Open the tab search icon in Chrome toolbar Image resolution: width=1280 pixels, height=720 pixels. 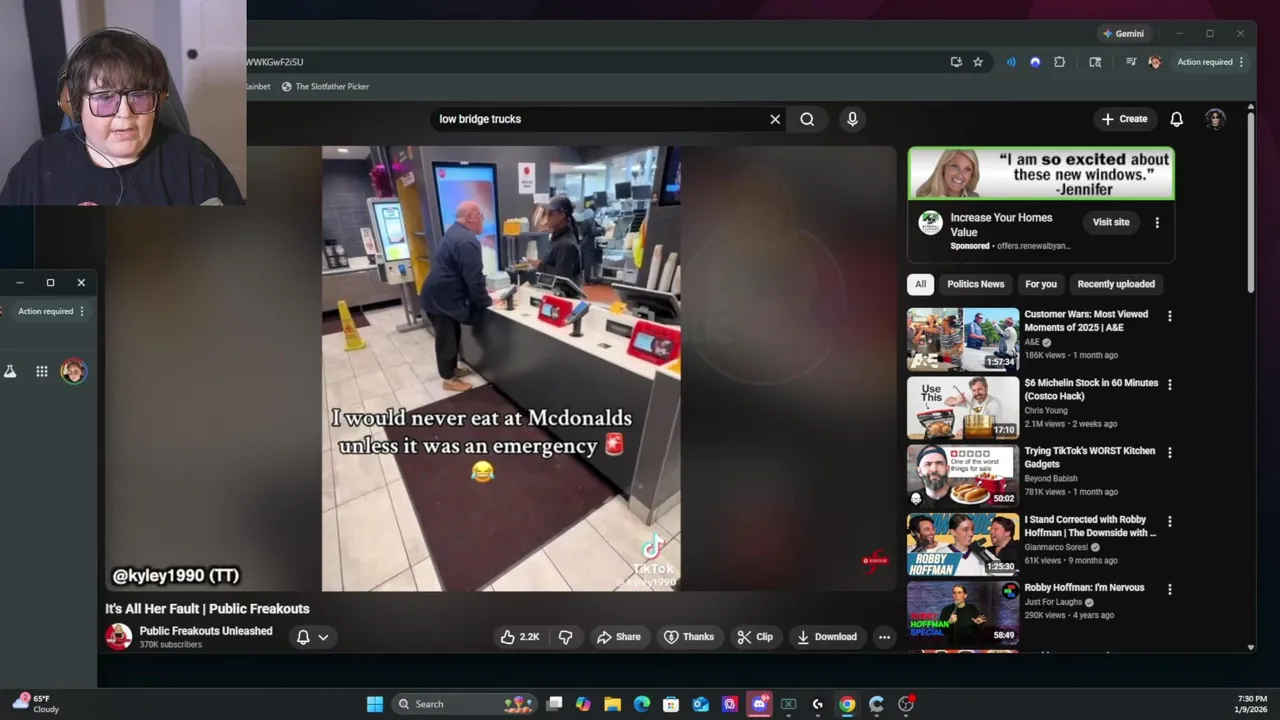click(x=1095, y=62)
